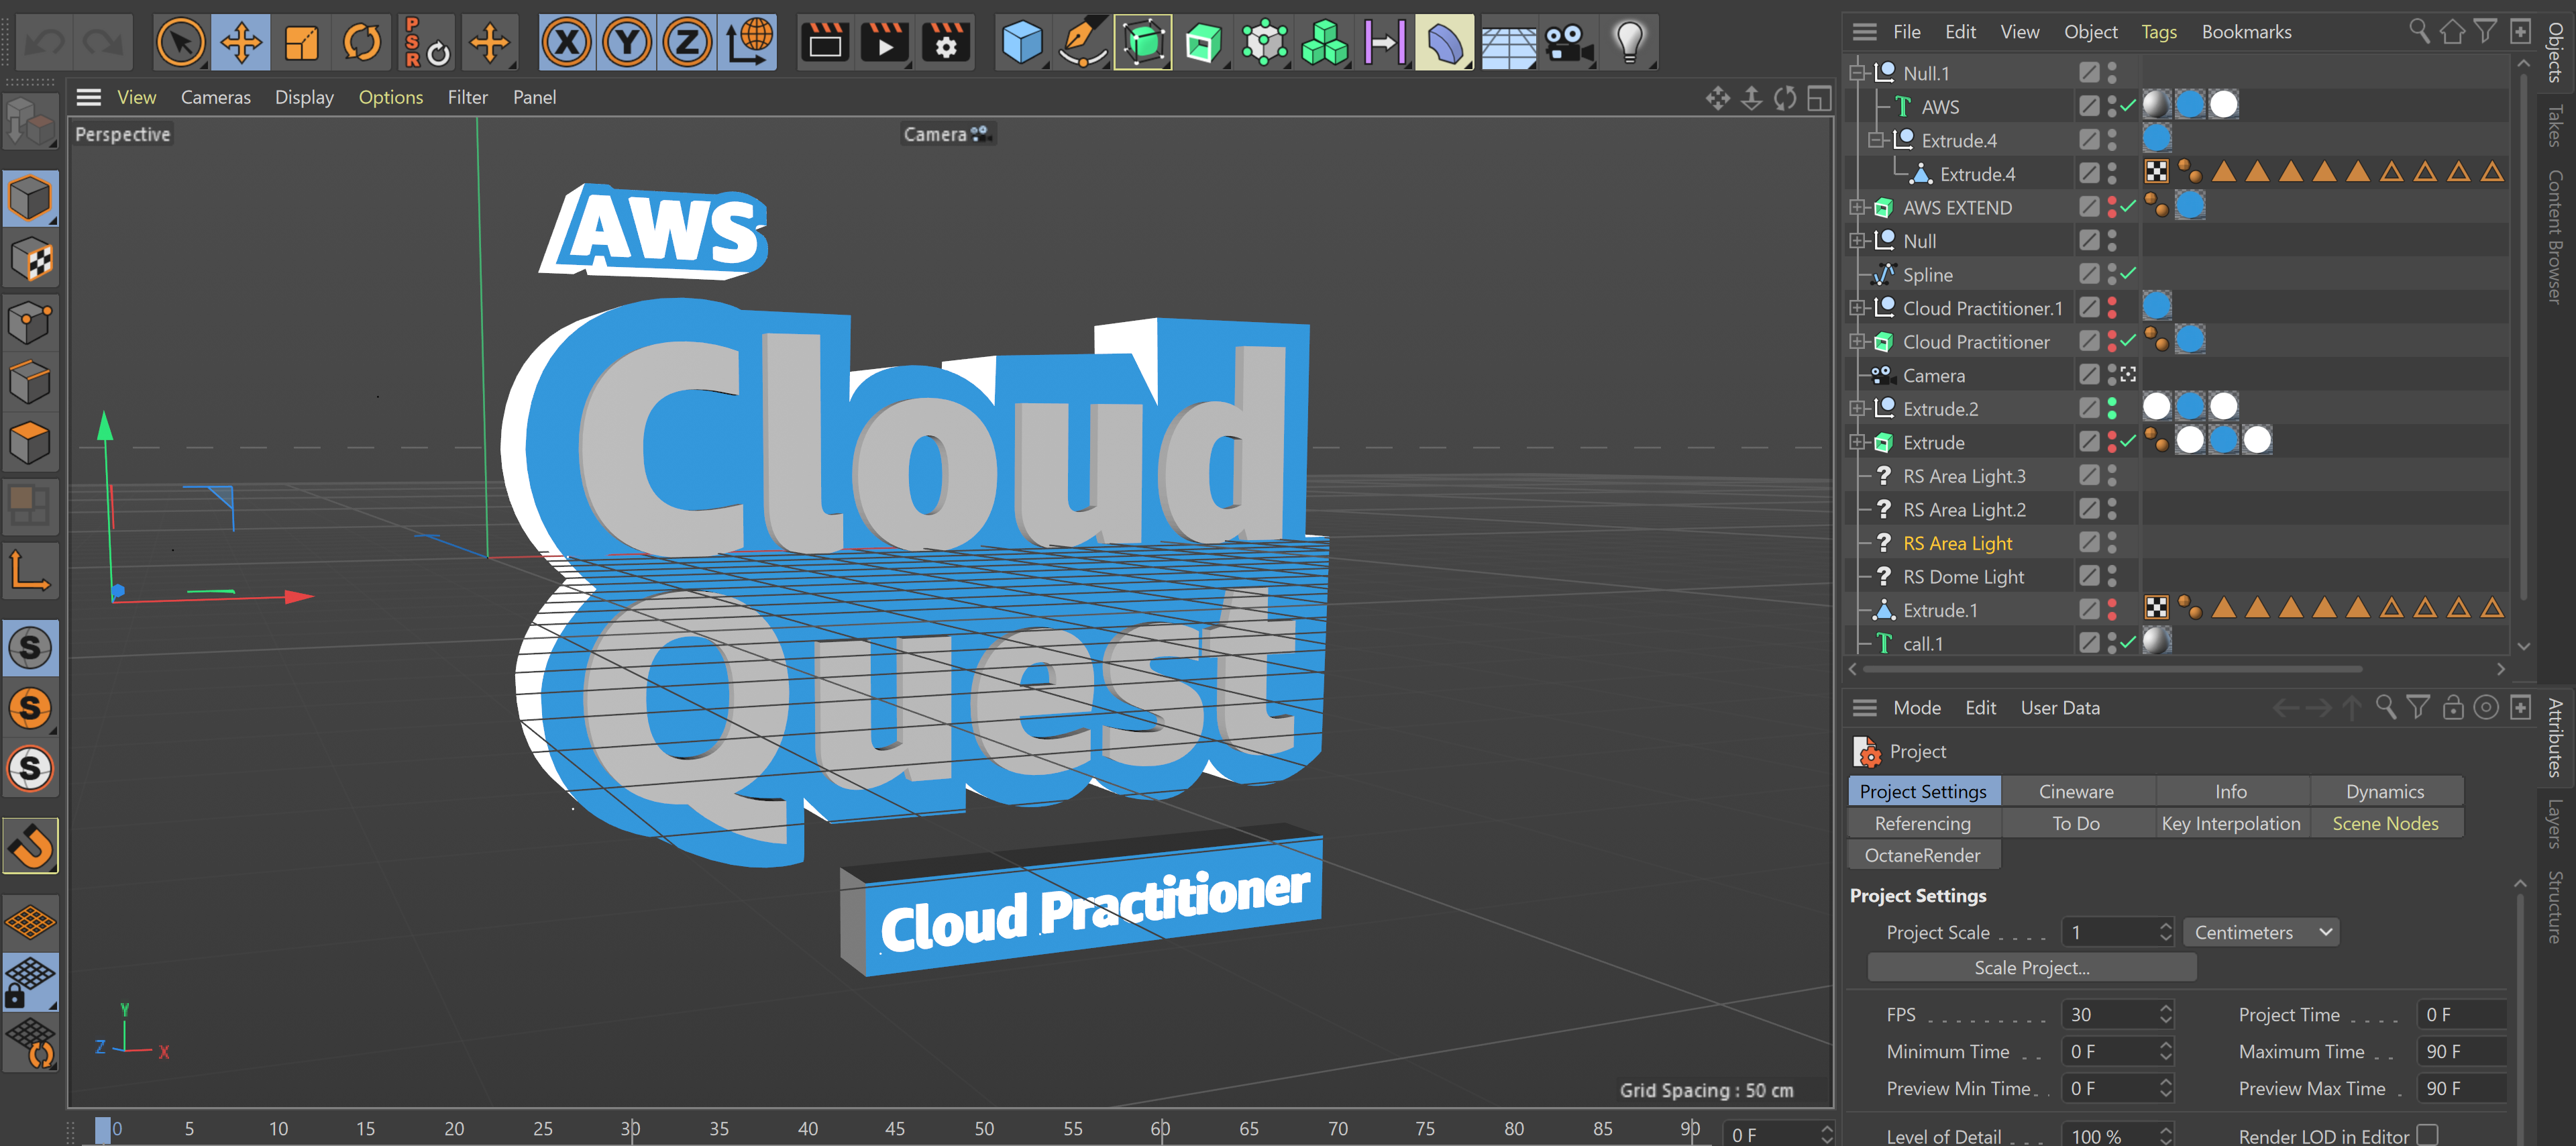Screen dimensions: 2576x1146
Task: Add a Cube primitive object
Action: pos(1022,43)
